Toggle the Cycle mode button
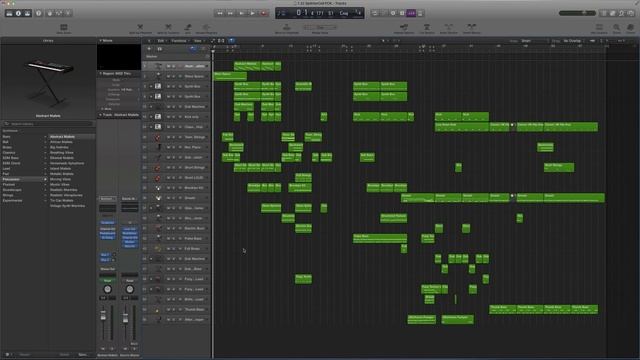This screenshot has width=640, height=360. [x=375, y=13]
